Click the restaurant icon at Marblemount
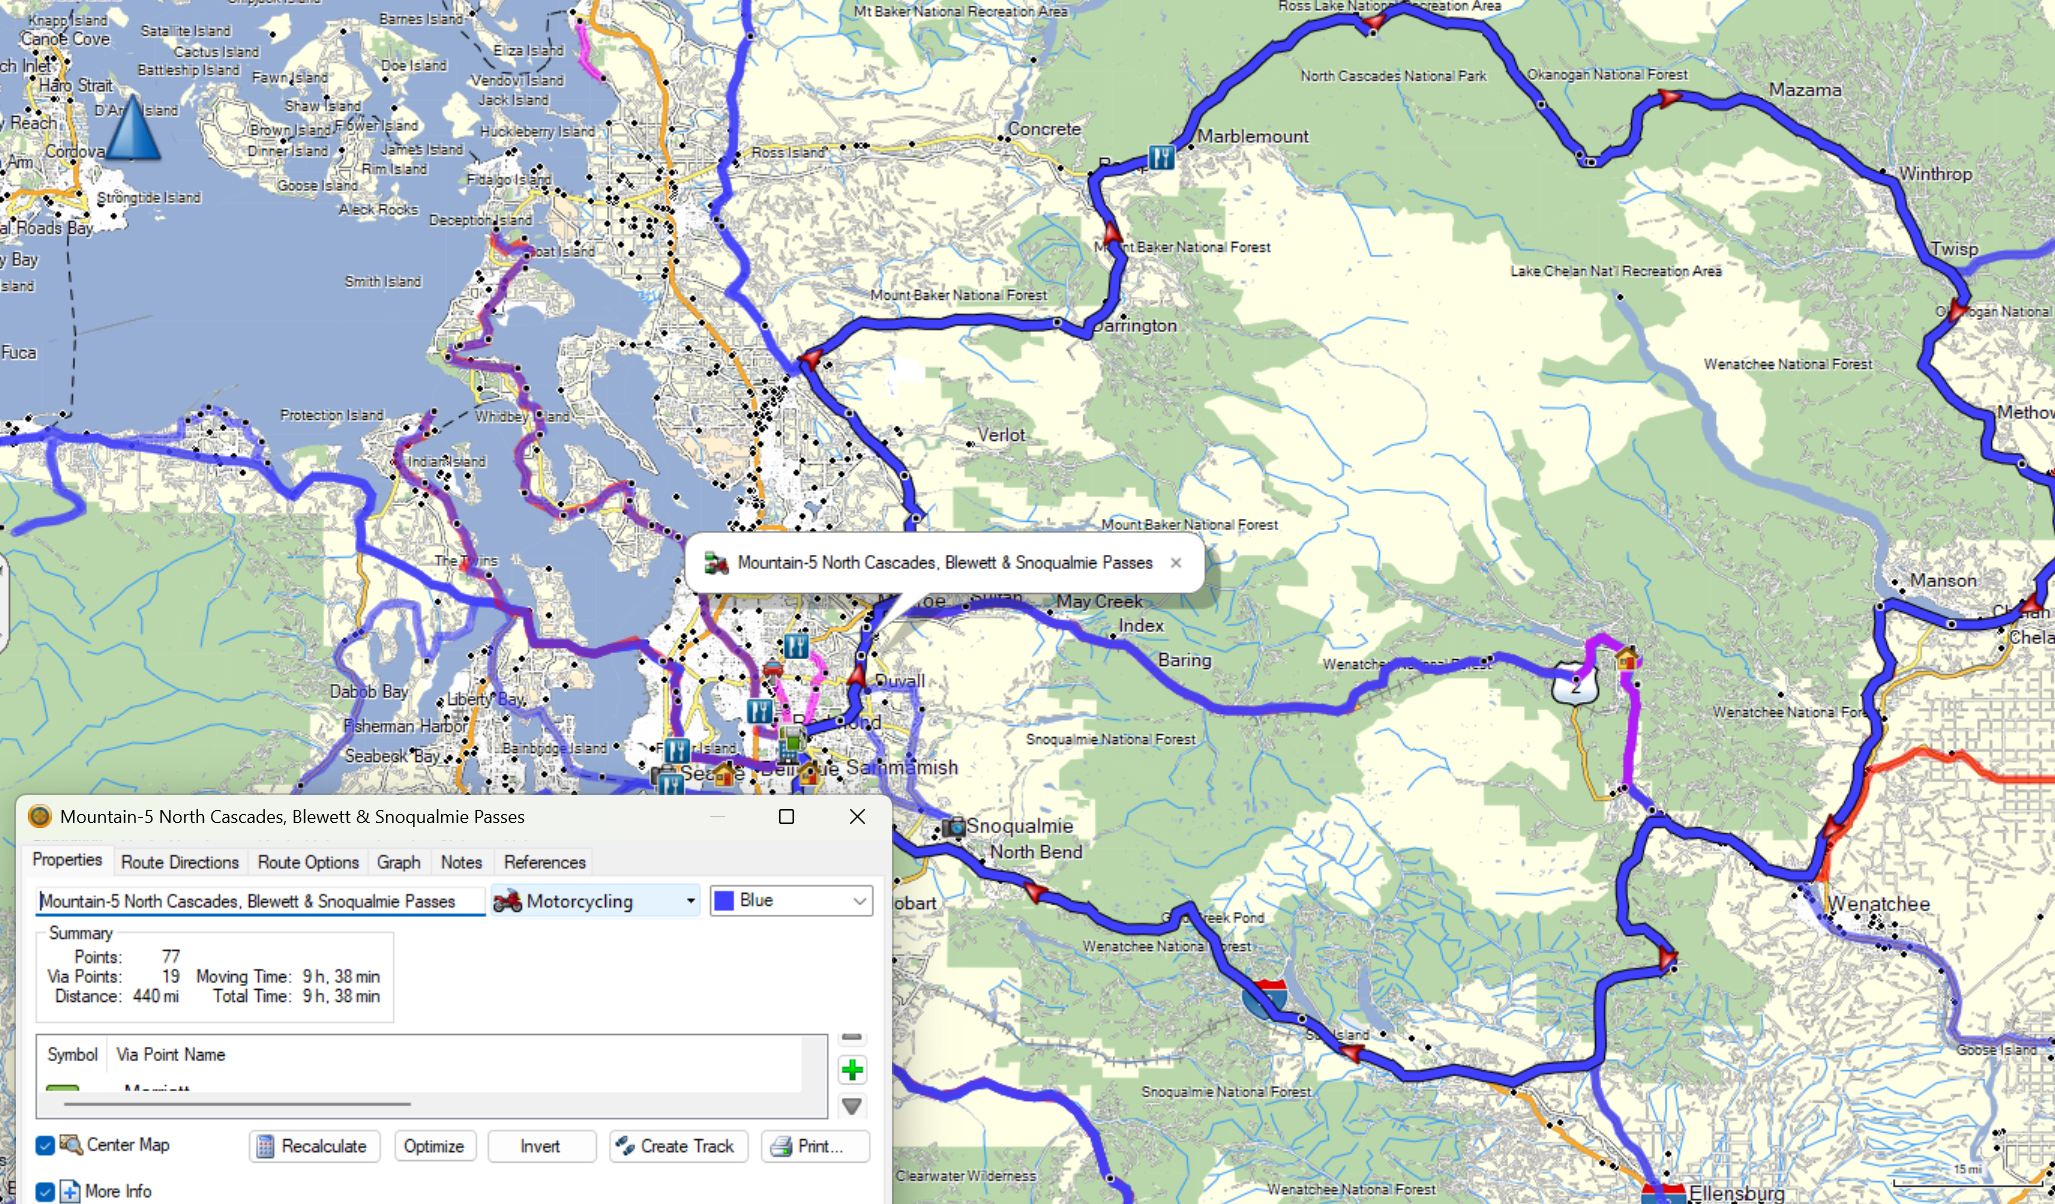Screen dimensions: 2055x1204 pyautogui.click(x=1160, y=157)
